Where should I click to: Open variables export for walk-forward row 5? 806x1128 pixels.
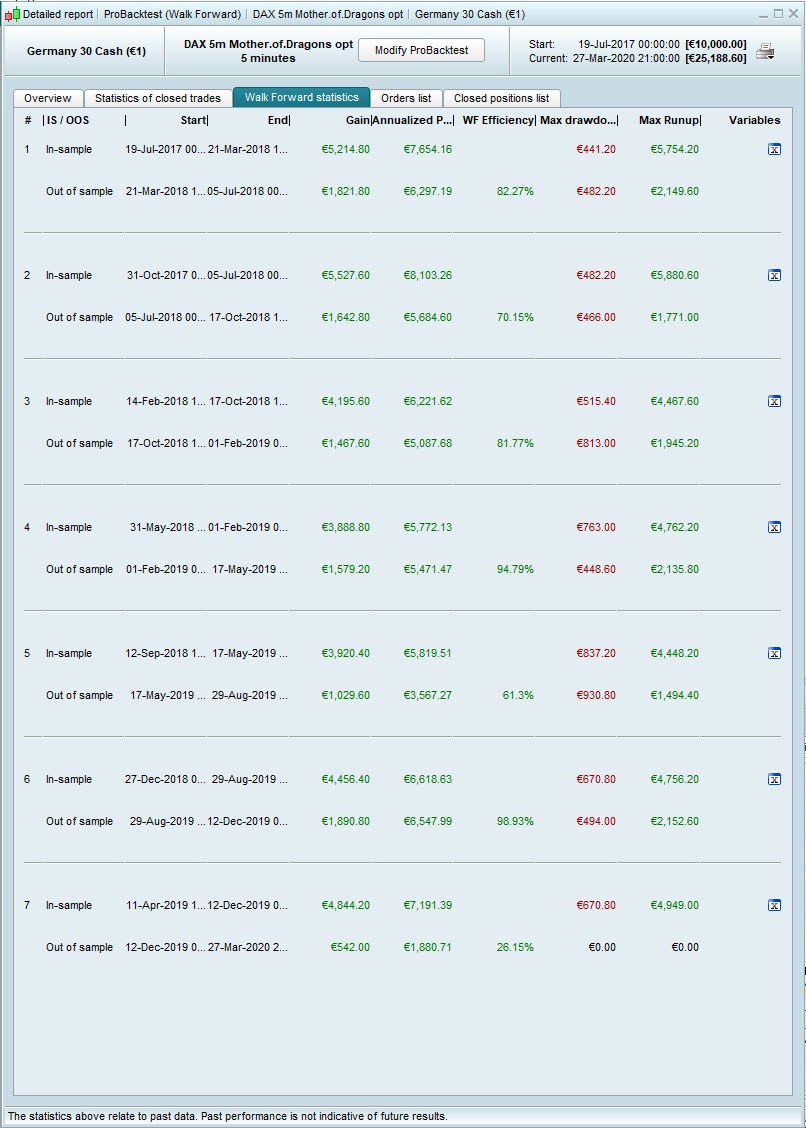(x=774, y=653)
